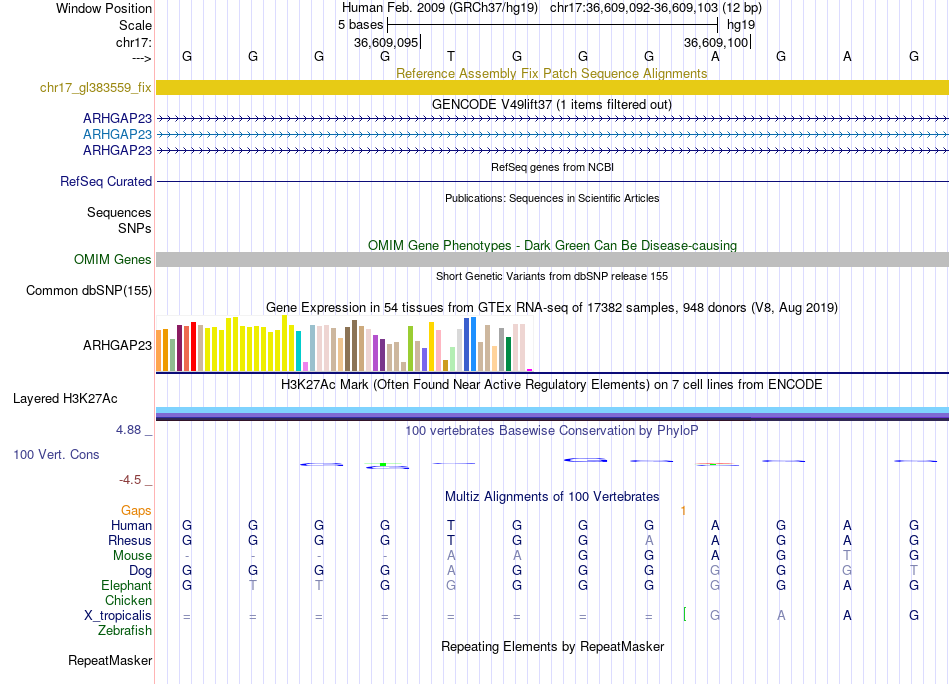Click the 4.88 PhyloP upper scale value
The height and width of the screenshot is (684, 950).
point(128,430)
